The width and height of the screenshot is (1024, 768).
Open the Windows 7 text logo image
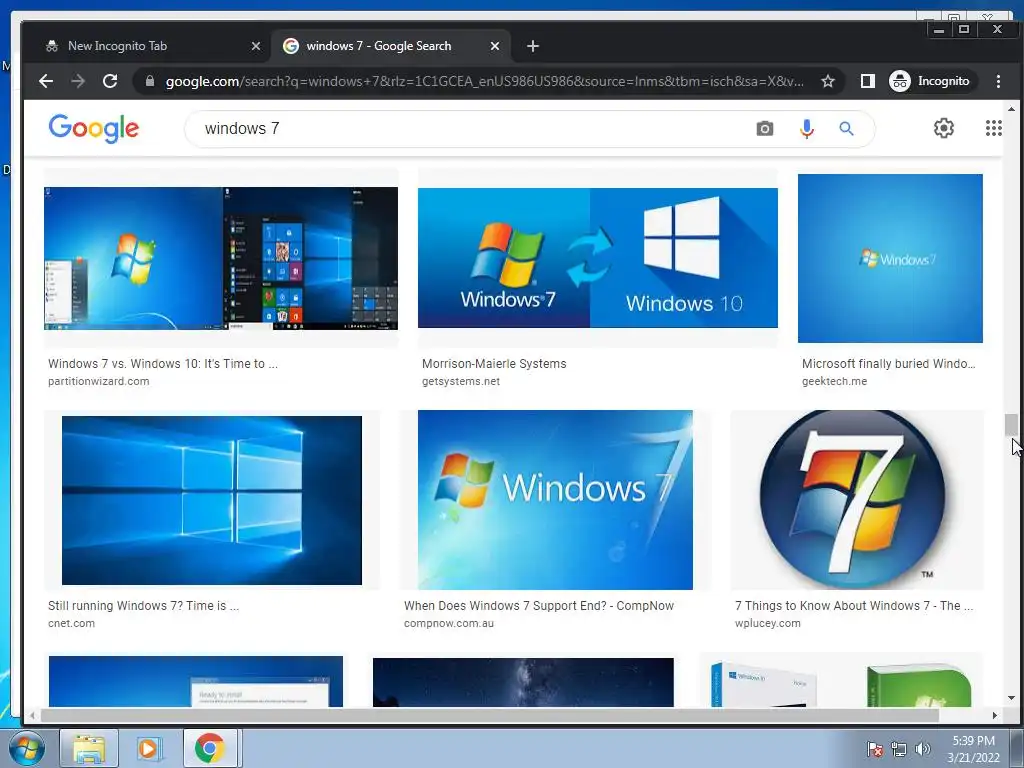click(x=555, y=500)
